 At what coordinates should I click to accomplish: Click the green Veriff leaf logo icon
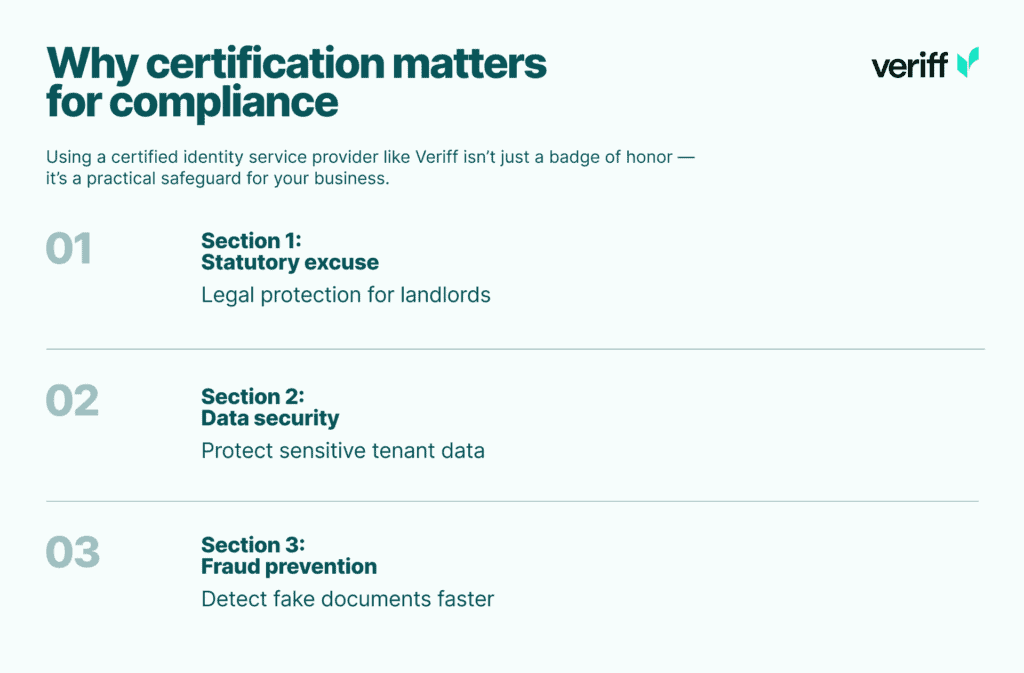point(967,63)
